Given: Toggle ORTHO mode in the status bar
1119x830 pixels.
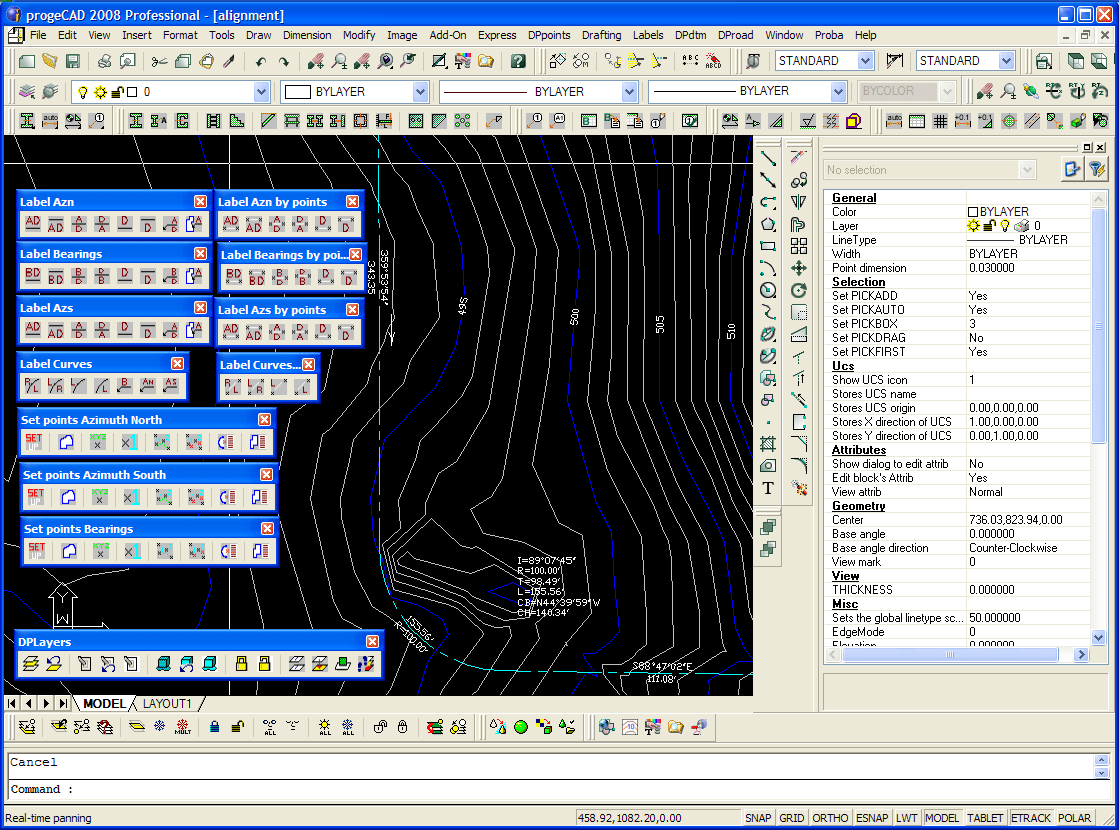Looking at the screenshot, I should [x=829, y=818].
